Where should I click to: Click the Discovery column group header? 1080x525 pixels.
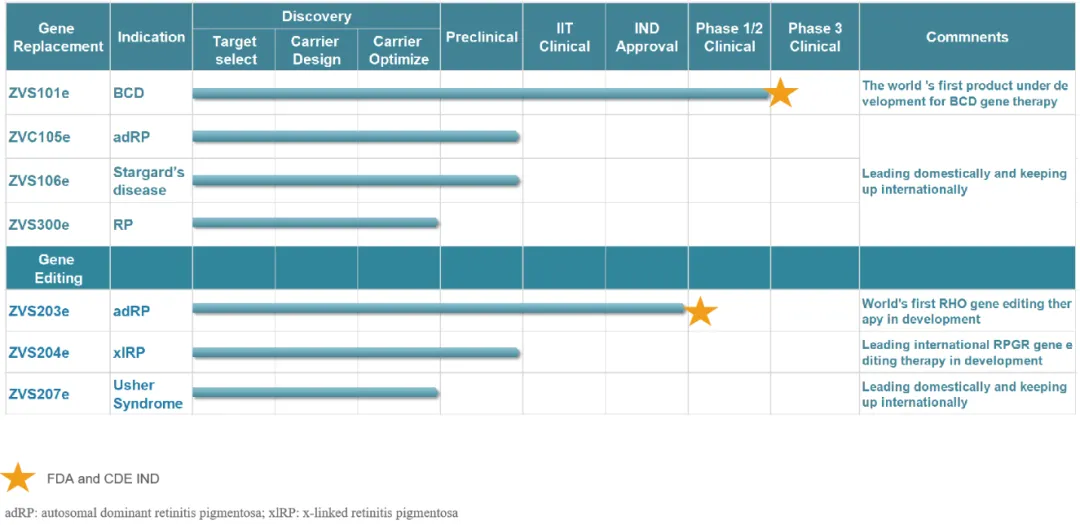pyautogui.click(x=316, y=16)
